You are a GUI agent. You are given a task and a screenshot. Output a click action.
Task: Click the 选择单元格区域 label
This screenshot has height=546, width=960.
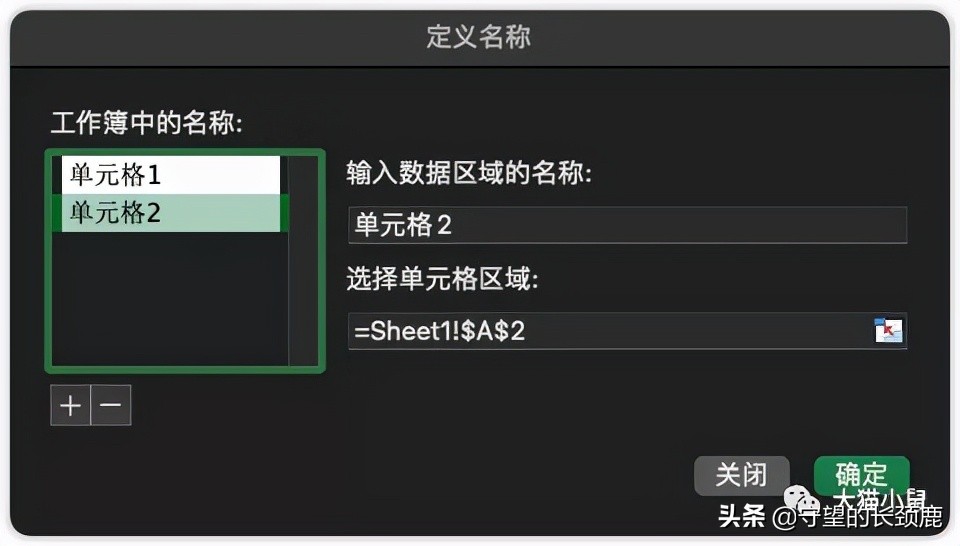point(442,279)
